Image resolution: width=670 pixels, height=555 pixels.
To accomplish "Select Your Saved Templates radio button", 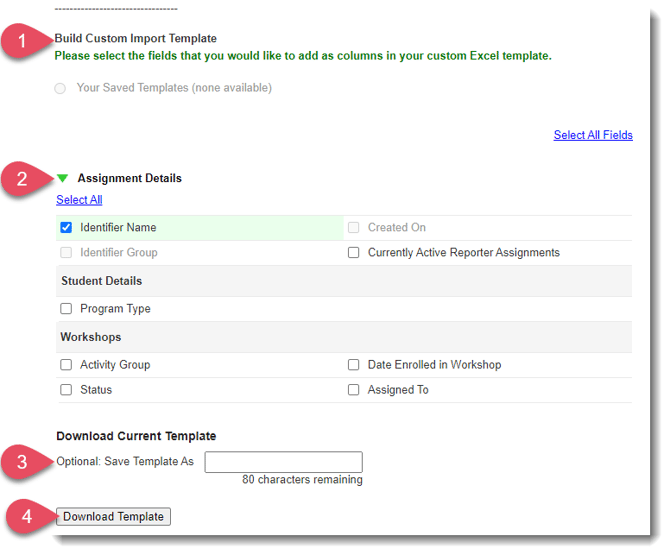I will tap(60, 88).
